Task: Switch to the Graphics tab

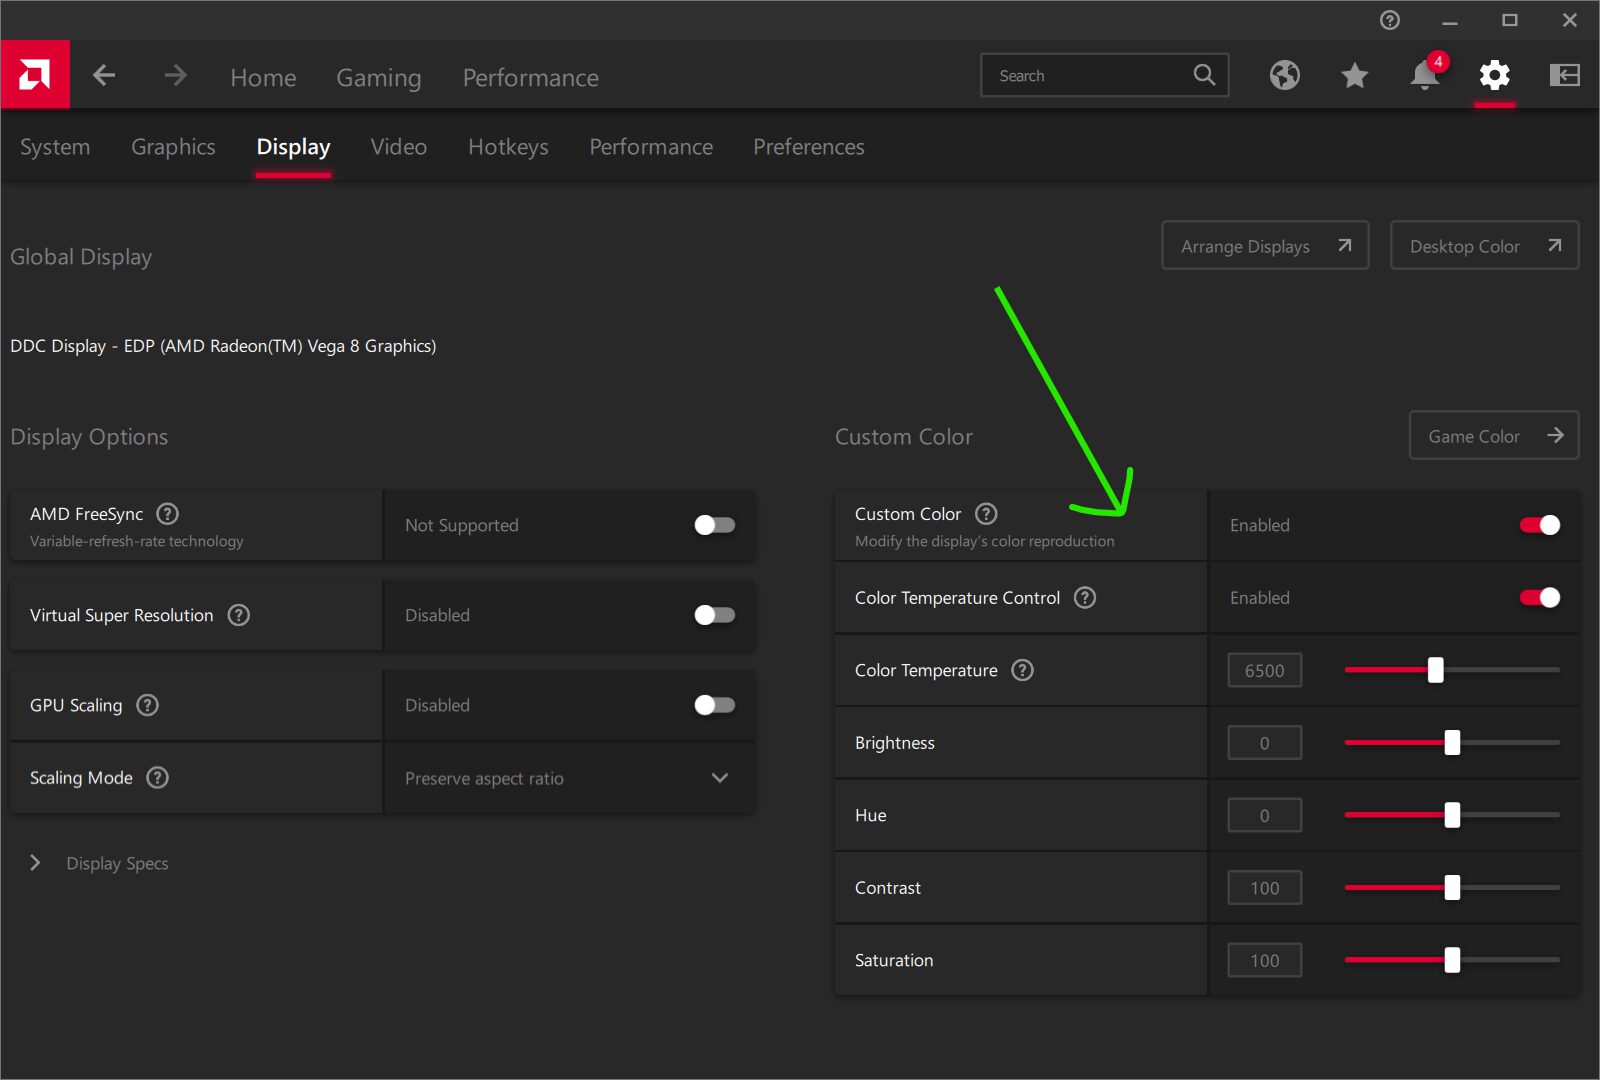Action: tap(173, 147)
